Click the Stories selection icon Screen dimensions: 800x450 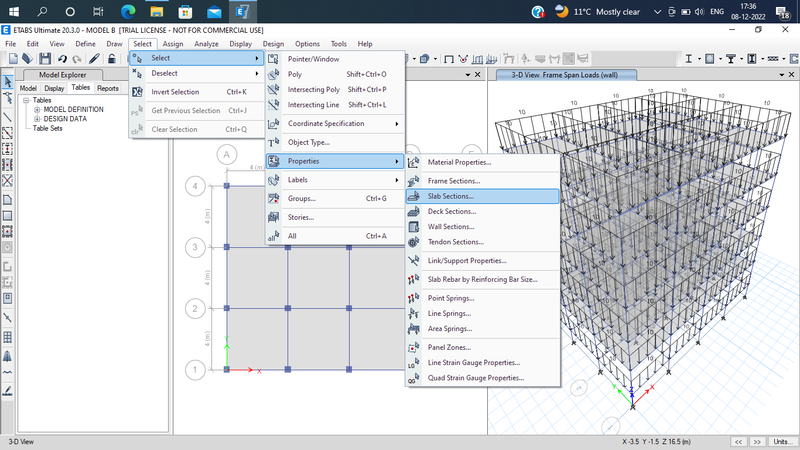pyautogui.click(x=273, y=217)
